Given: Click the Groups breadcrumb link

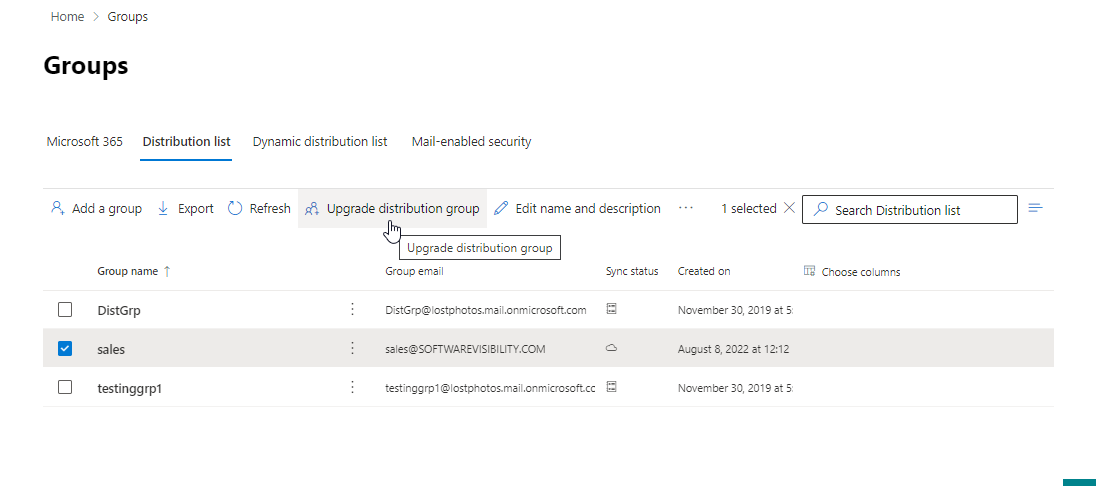Looking at the screenshot, I should [128, 17].
